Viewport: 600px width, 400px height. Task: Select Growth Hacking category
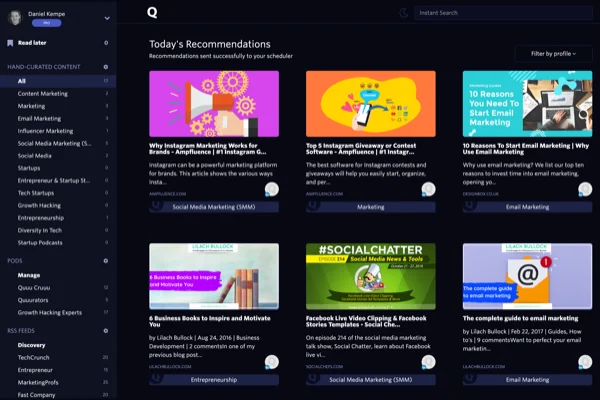coord(58,206)
